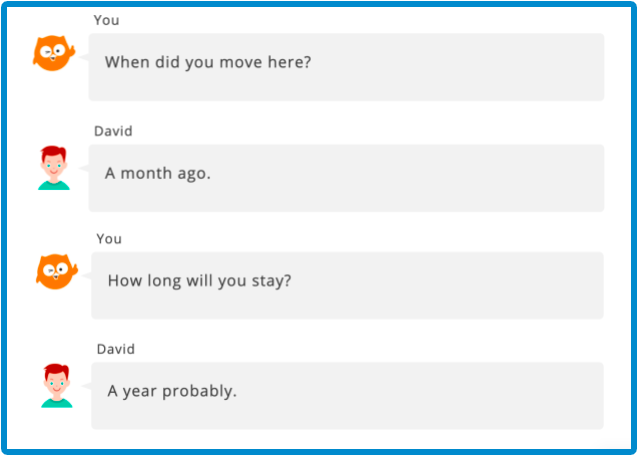Click the text 'A year probably.'
Screen dimensions: 638x456
click(172, 391)
